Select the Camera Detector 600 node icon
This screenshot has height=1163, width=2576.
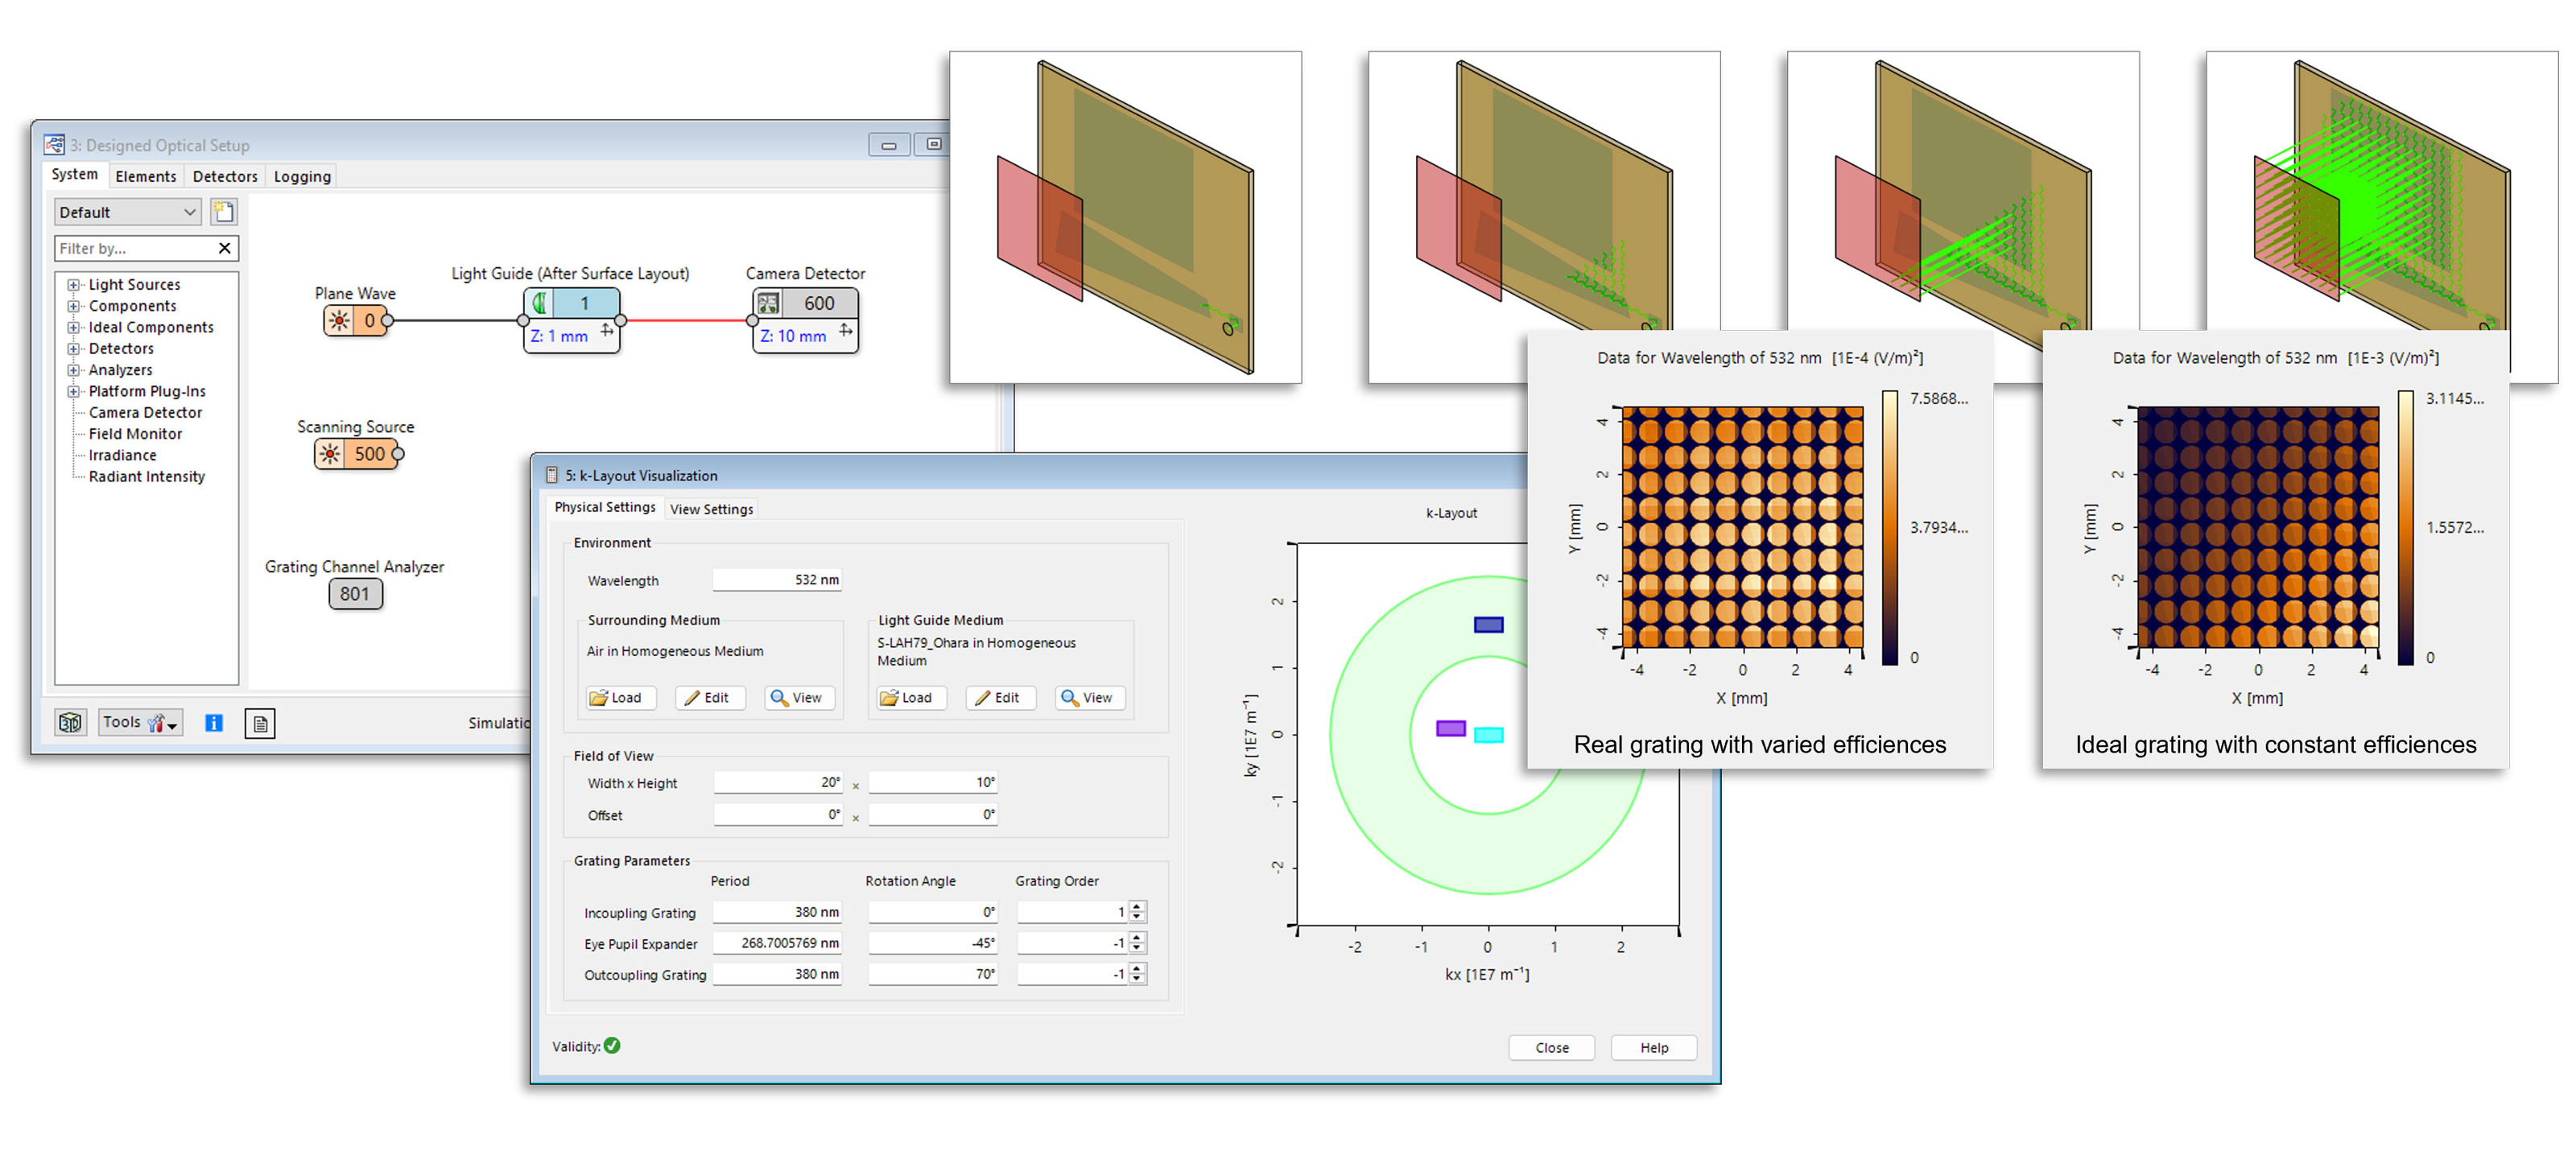768,304
